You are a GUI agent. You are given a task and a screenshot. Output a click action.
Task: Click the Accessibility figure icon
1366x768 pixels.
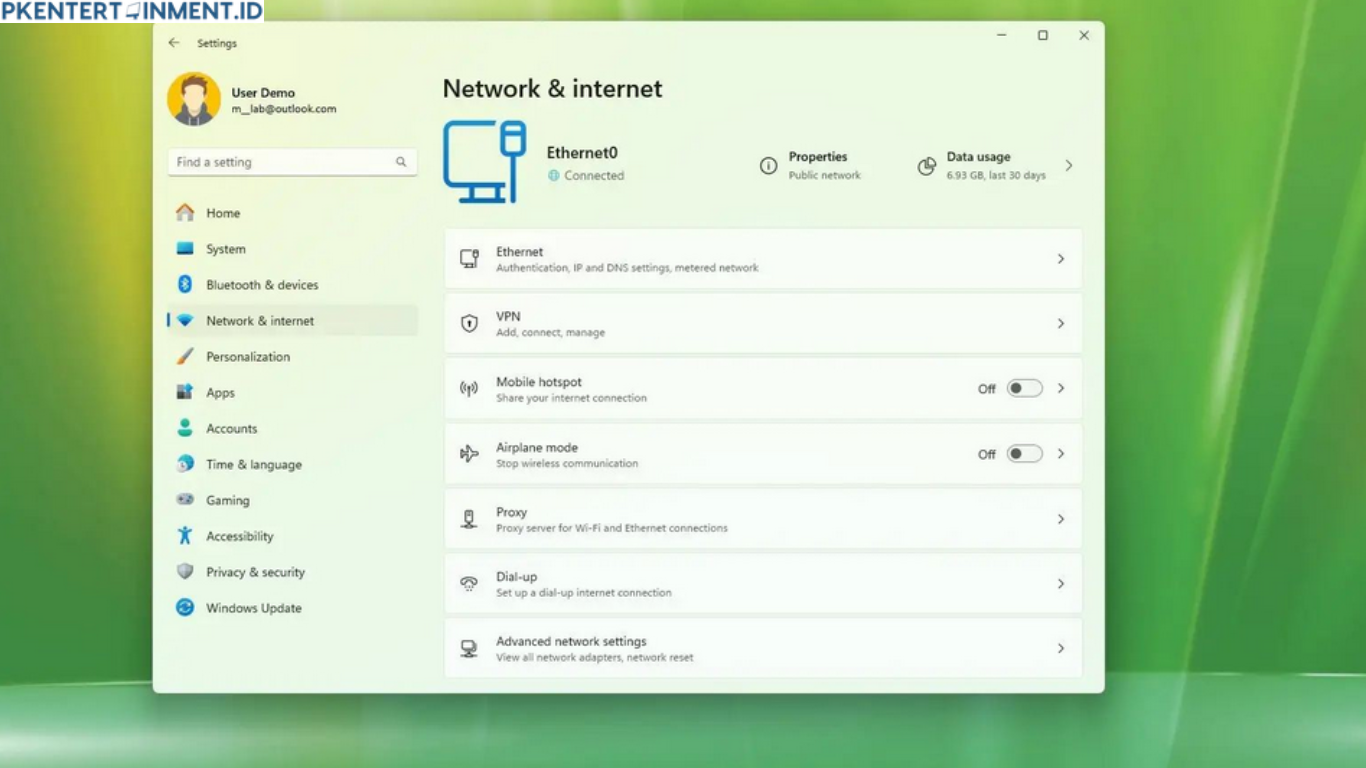[x=185, y=536]
